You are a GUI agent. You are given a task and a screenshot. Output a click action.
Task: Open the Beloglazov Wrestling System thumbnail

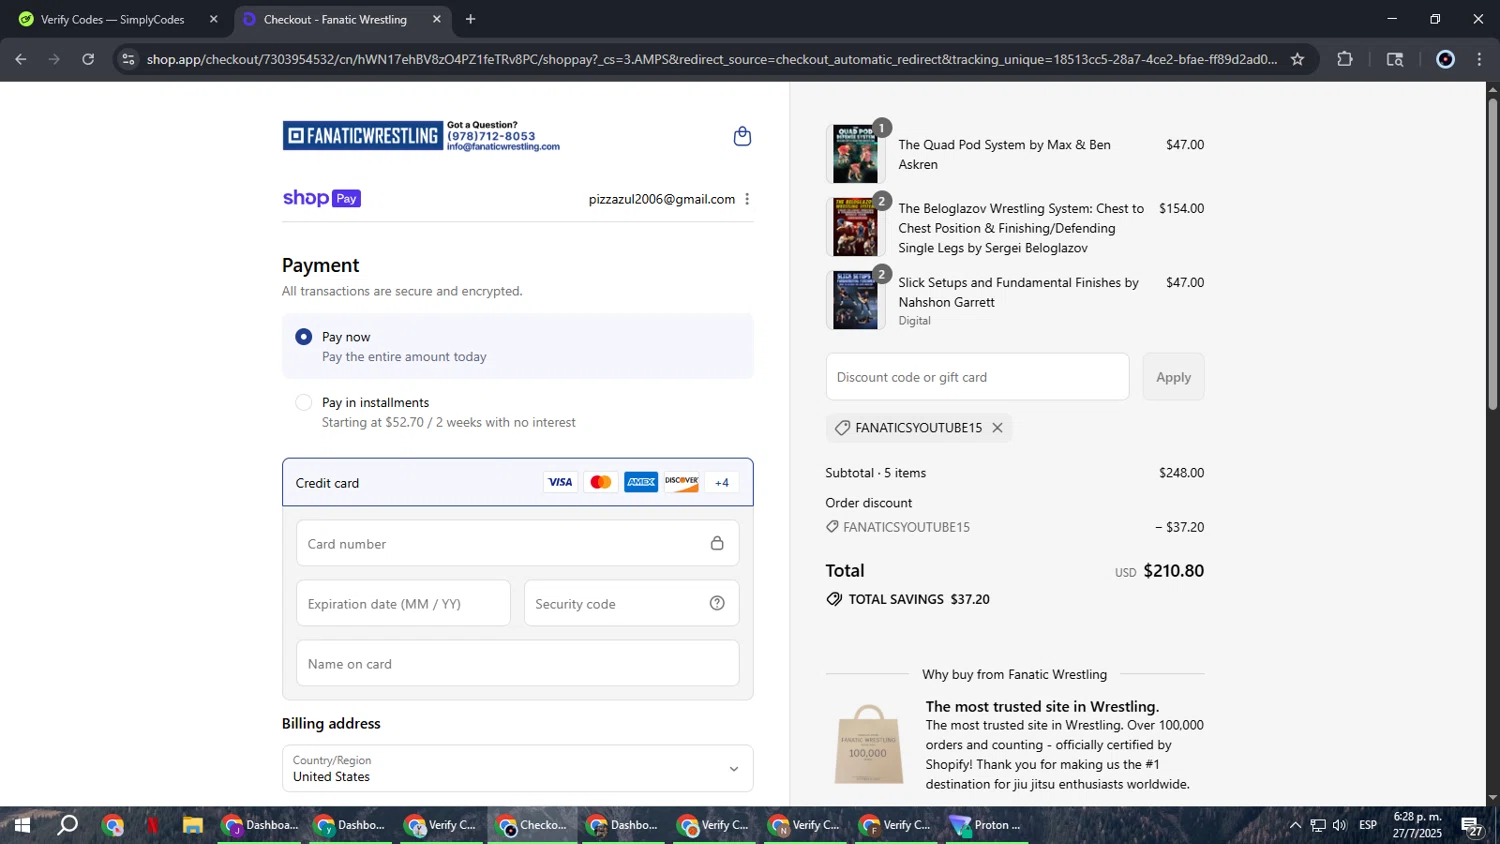tap(856, 228)
